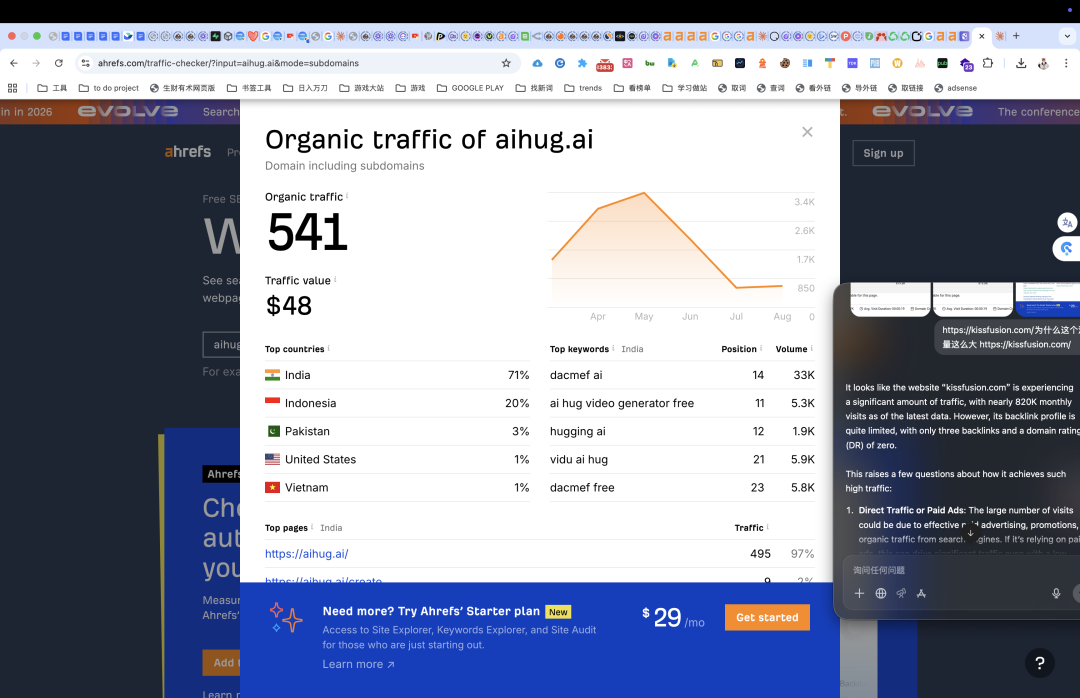Click the microphone icon in chat panel

tap(1056, 593)
